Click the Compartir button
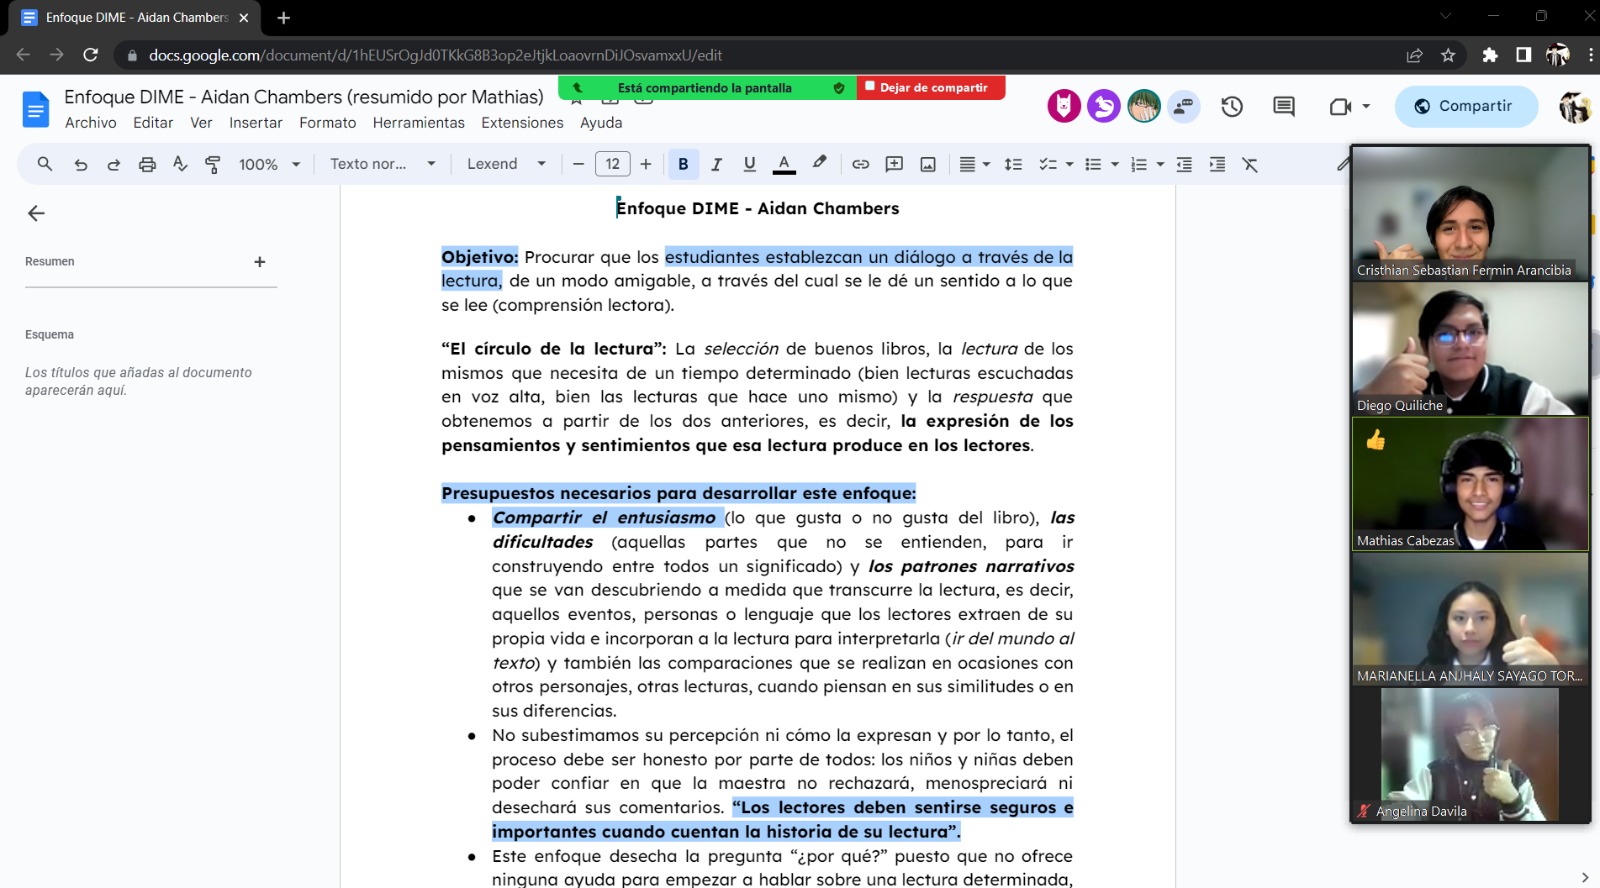The height and width of the screenshot is (888, 1600). tap(1465, 106)
